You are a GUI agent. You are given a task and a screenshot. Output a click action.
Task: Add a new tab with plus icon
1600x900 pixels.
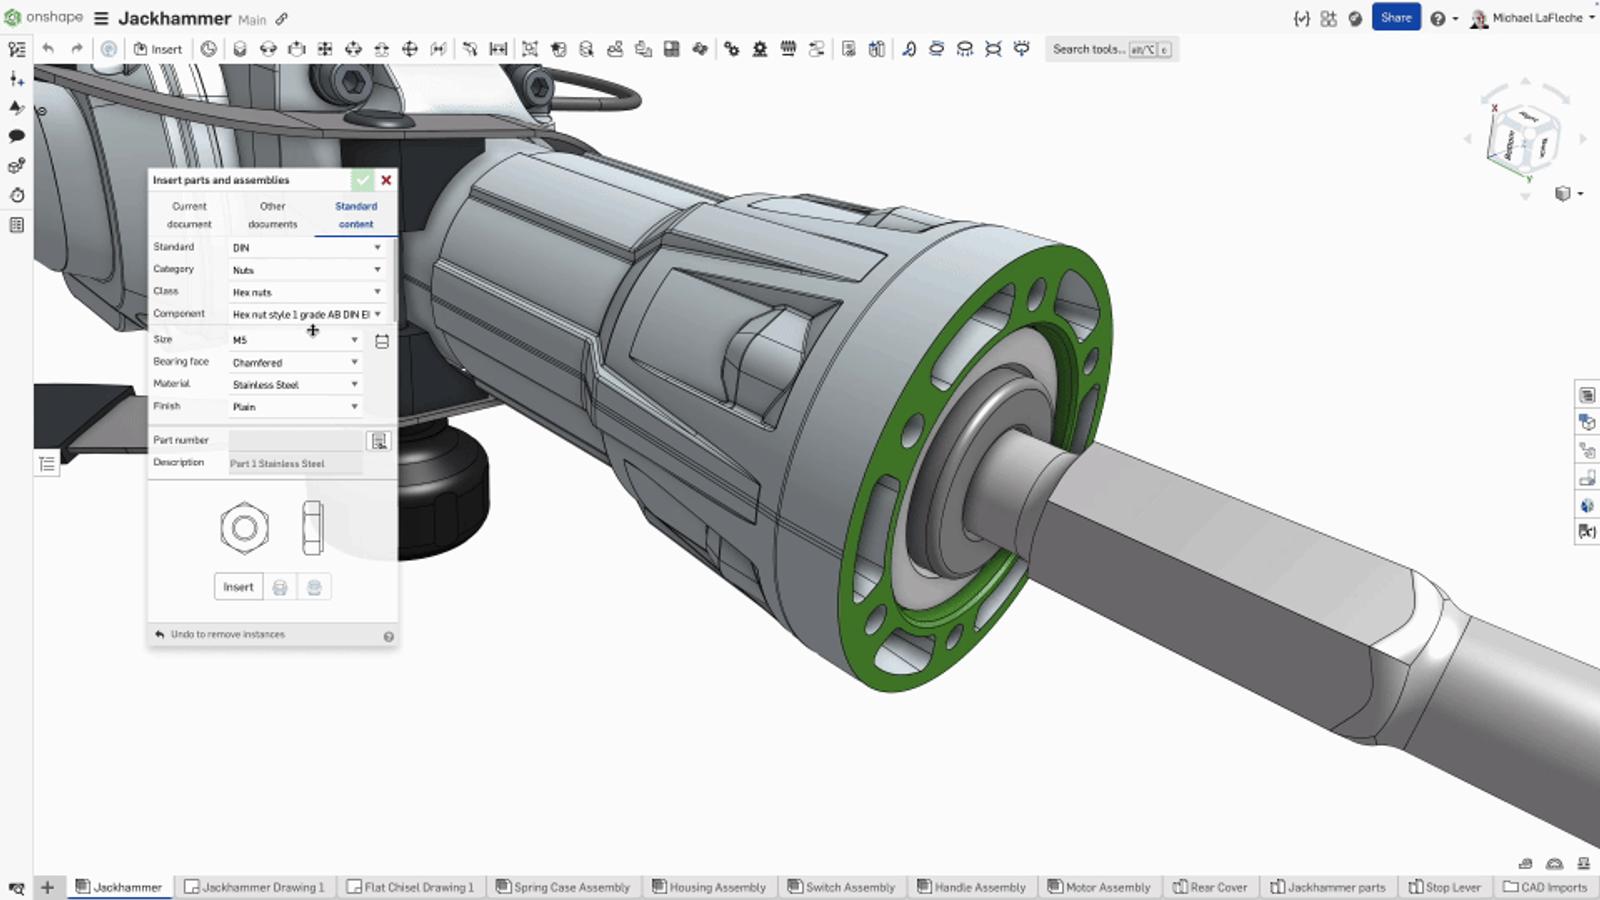(47, 887)
